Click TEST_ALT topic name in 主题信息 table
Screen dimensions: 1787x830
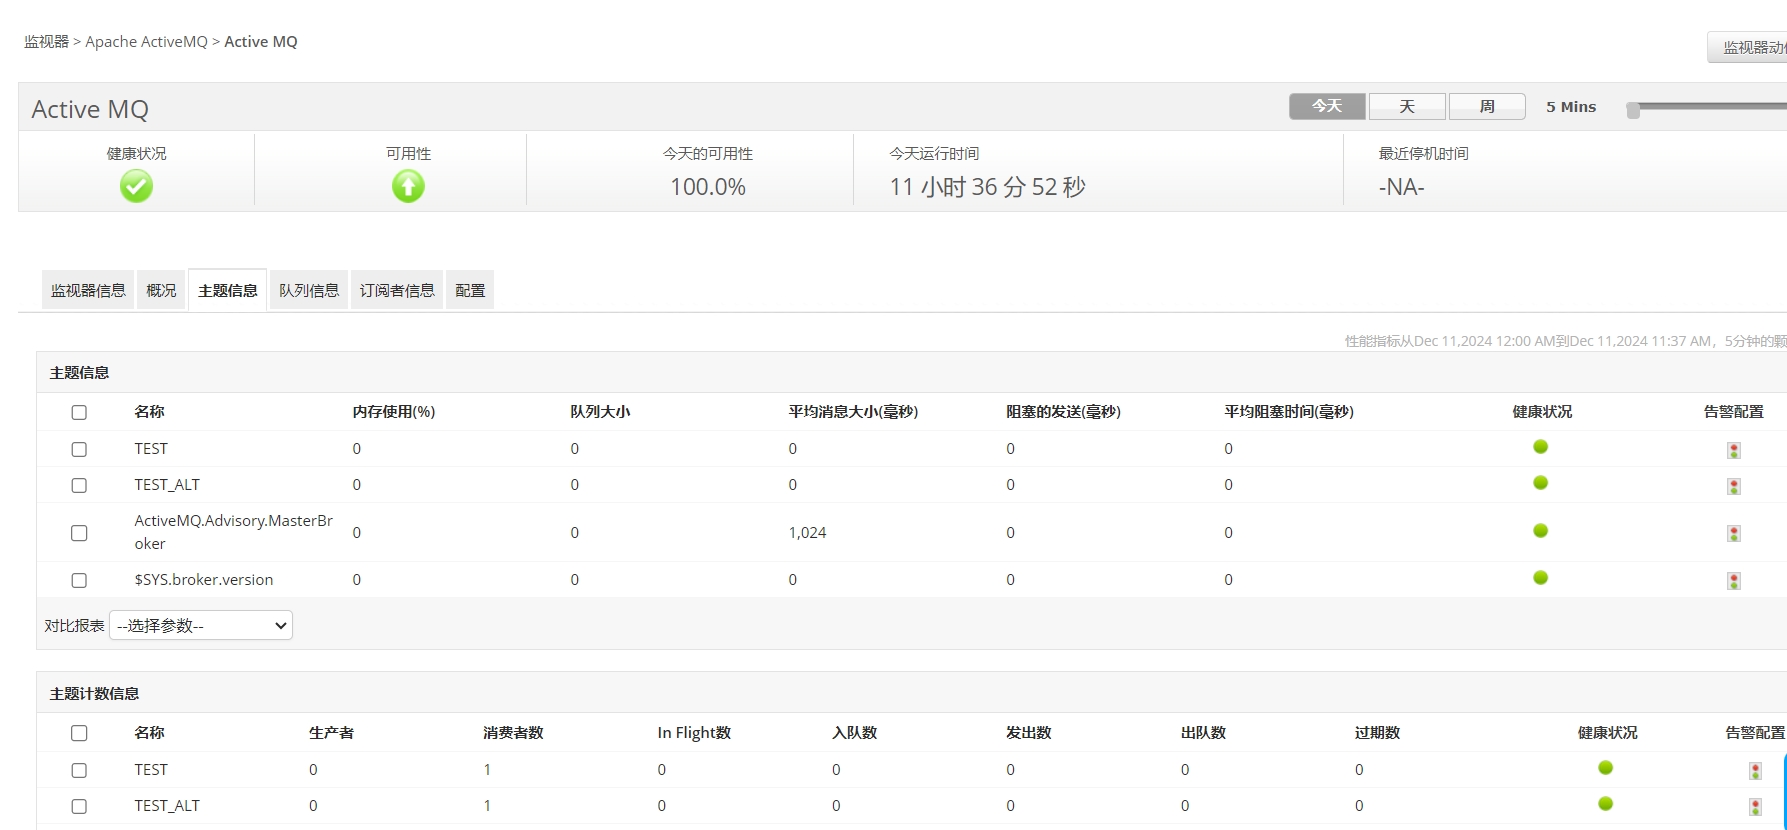pyautogui.click(x=167, y=484)
